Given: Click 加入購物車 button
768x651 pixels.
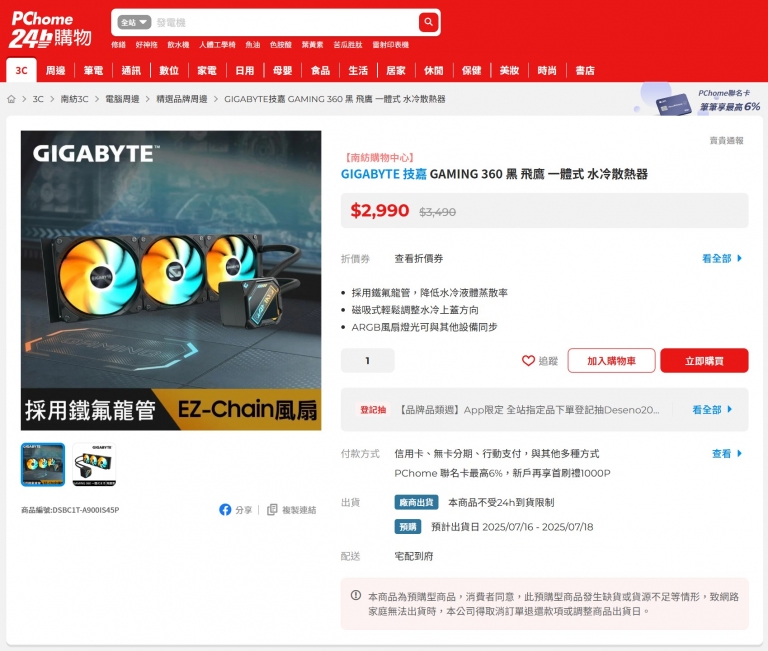Looking at the screenshot, I should point(611,361).
